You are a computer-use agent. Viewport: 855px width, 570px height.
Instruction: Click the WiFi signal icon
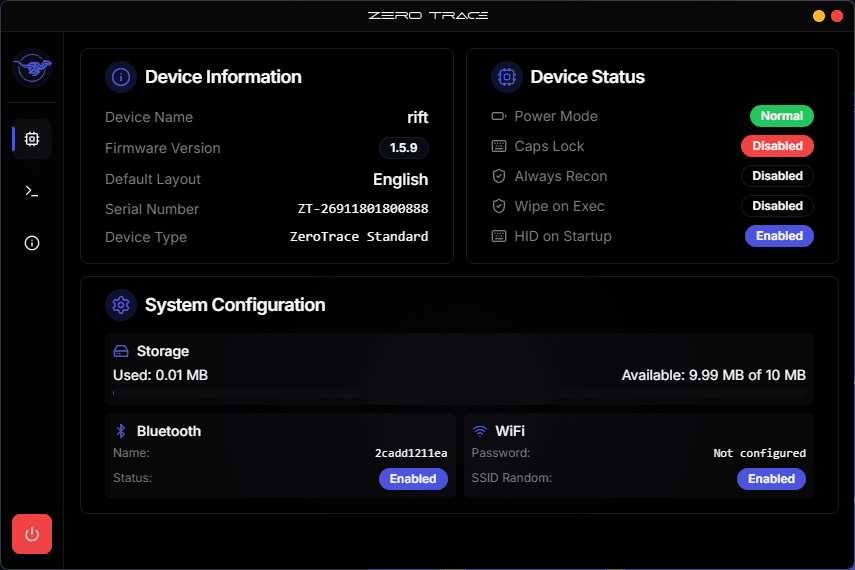click(480, 431)
